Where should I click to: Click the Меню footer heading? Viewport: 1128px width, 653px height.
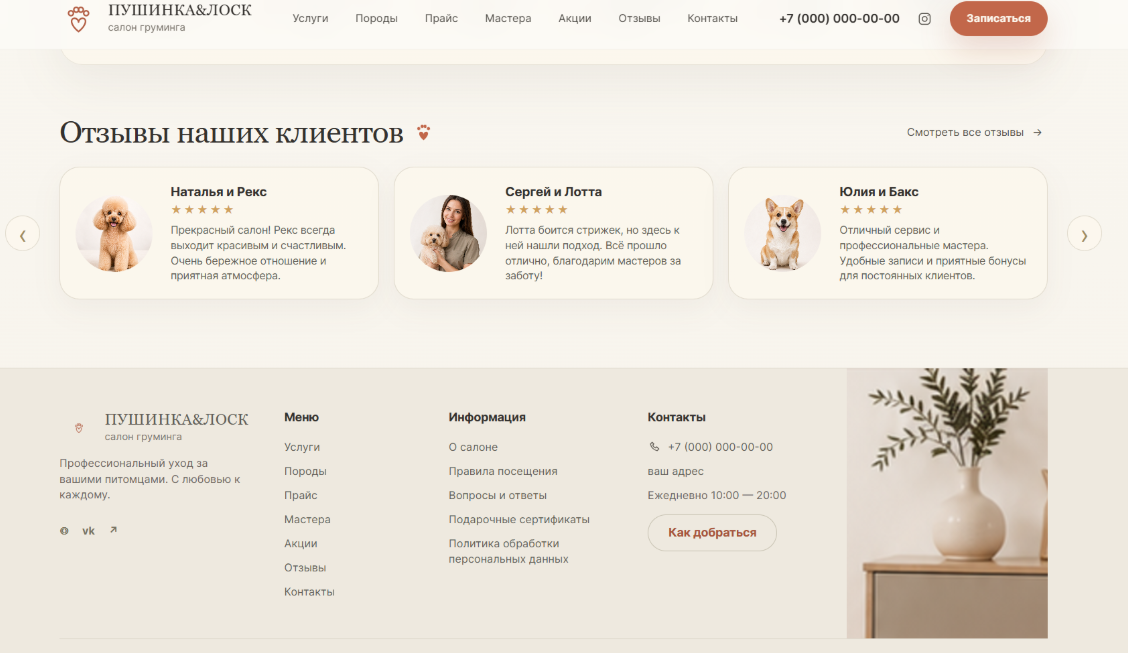click(x=301, y=417)
